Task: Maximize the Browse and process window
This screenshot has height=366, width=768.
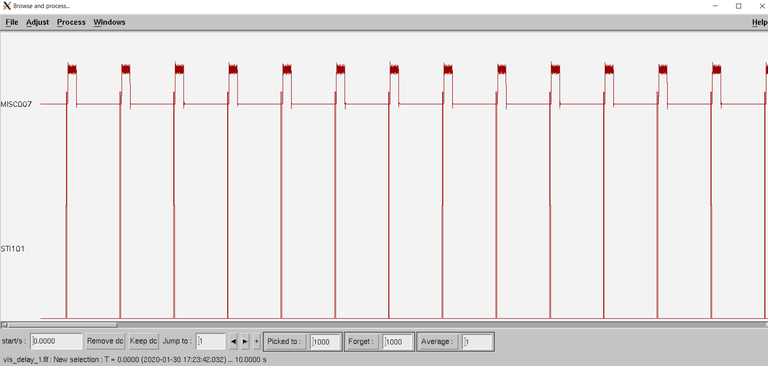Action: pyautogui.click(x=738, y=6)
